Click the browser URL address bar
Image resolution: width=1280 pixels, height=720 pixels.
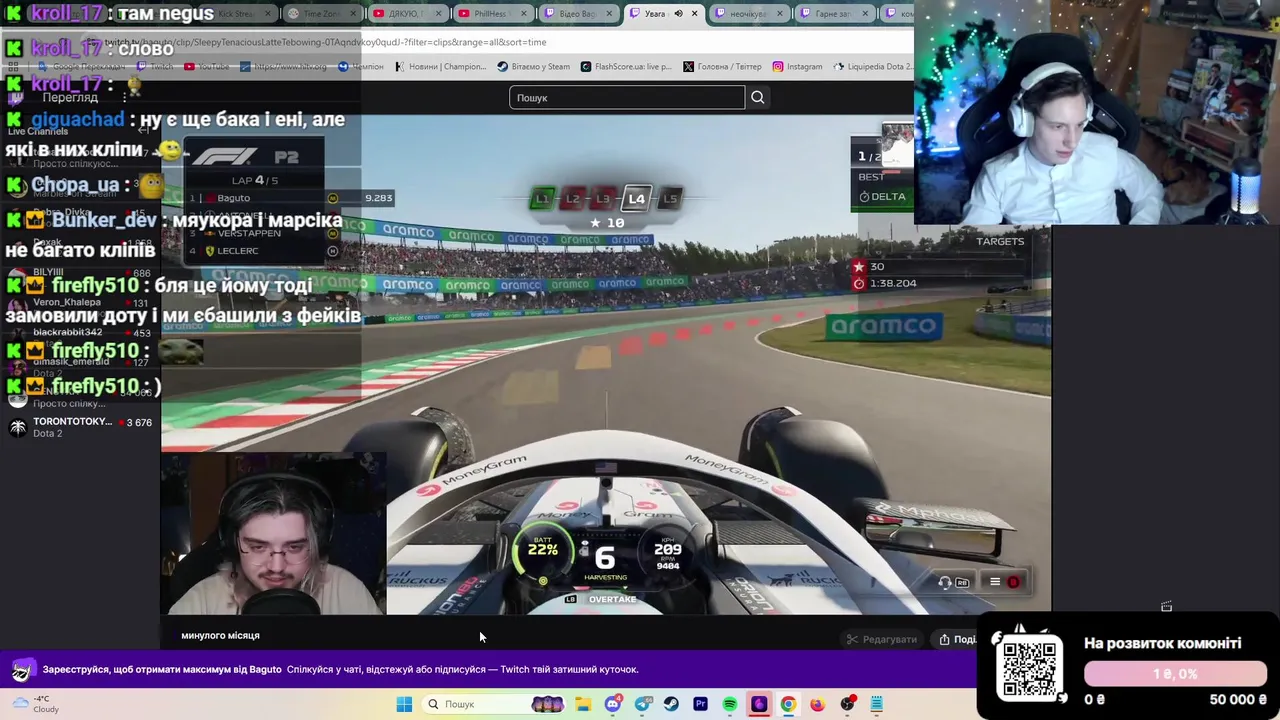coord(500,42)
